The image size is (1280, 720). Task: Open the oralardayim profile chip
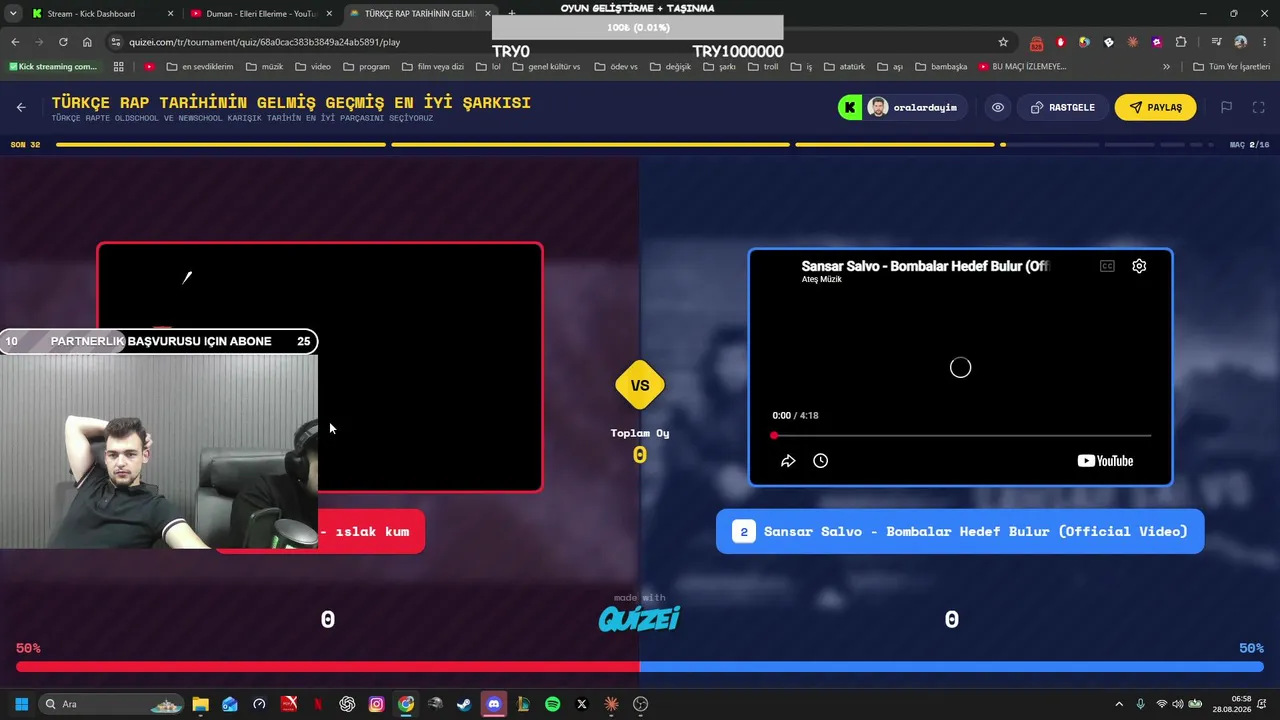(x=902, y=107)
